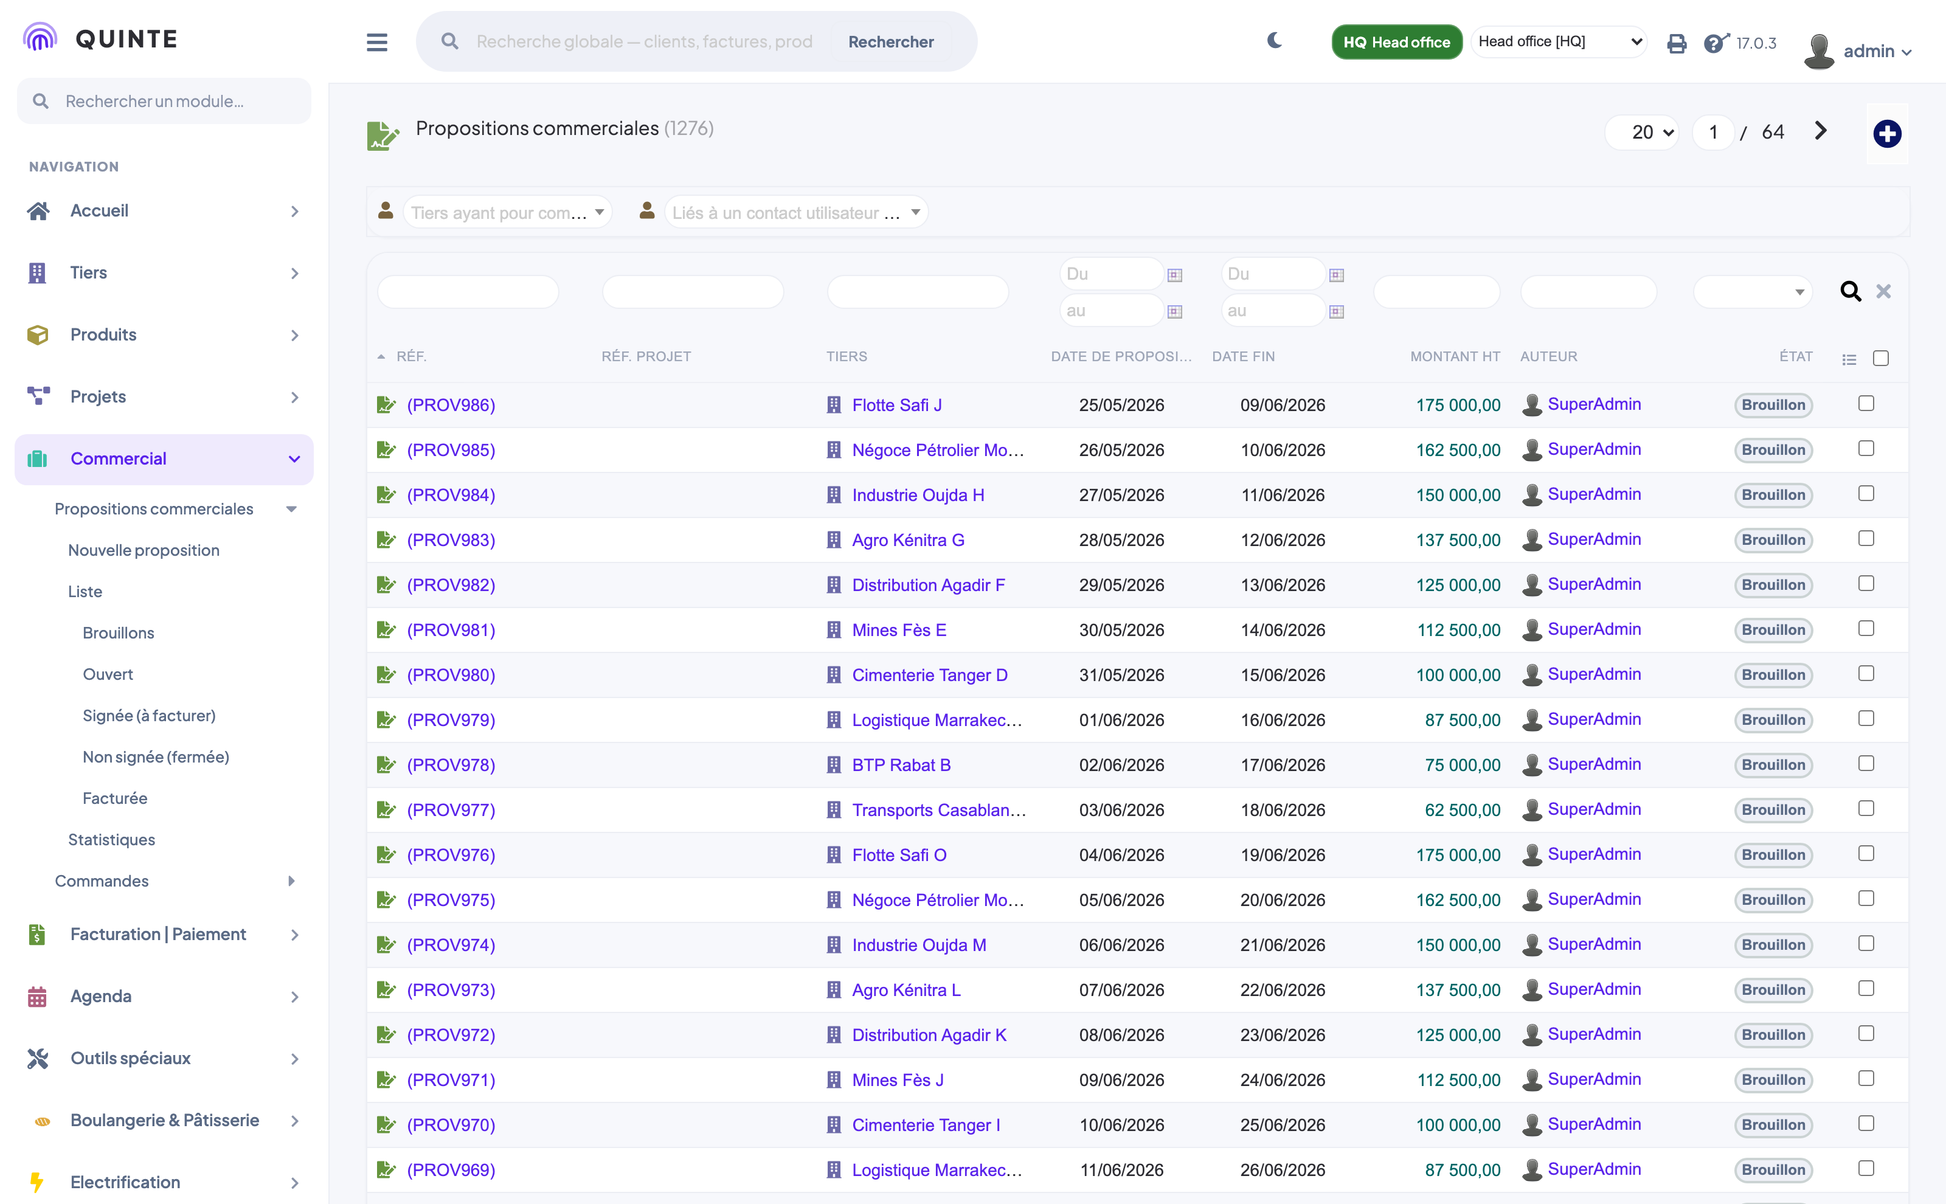The height and width of the screenshot is (1204, 1946).
Task: Open the Ouvert proposals menu item
Action: (x=107, y=674)
